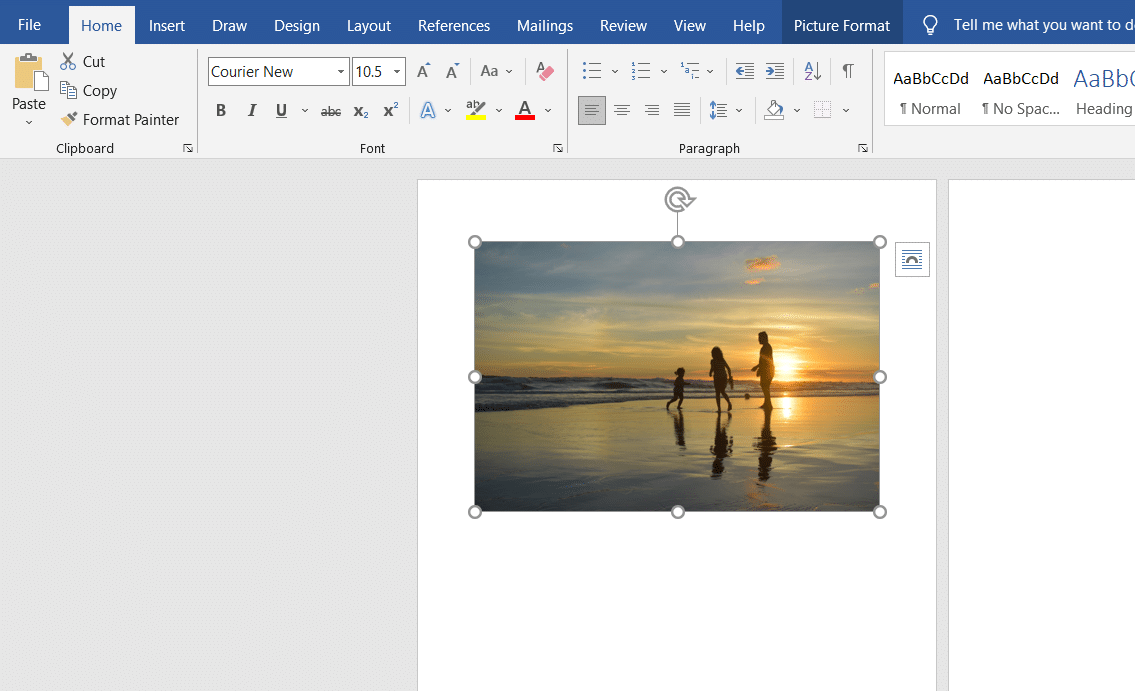Apply subscript formatting
The height and width of the screenshot is (691, 1135).
pyautogui.click(x=360, y=111)
